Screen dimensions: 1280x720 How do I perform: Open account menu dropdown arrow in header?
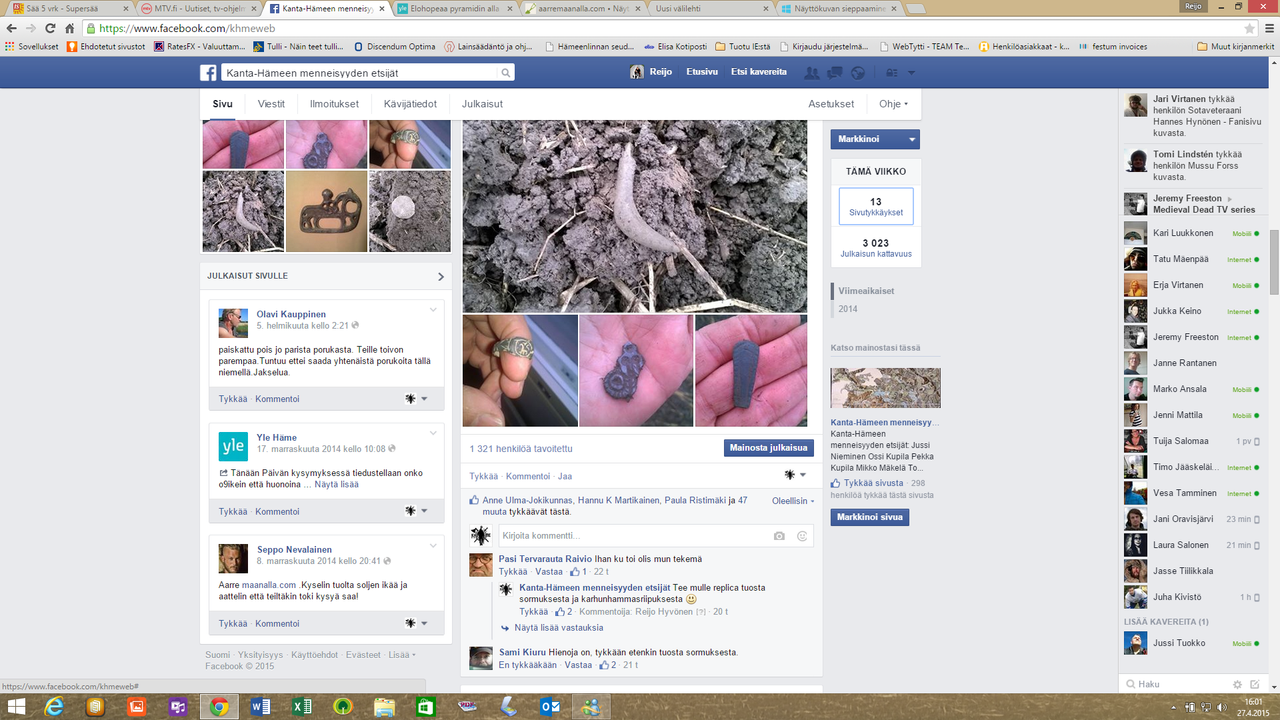(912, 73)
